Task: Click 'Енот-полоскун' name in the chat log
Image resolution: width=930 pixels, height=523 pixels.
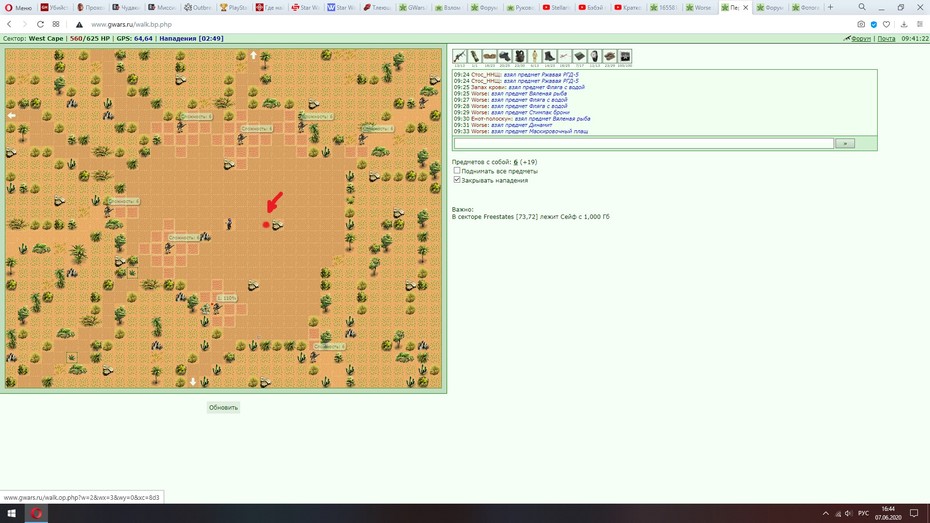Action: [x=491, y=119]
